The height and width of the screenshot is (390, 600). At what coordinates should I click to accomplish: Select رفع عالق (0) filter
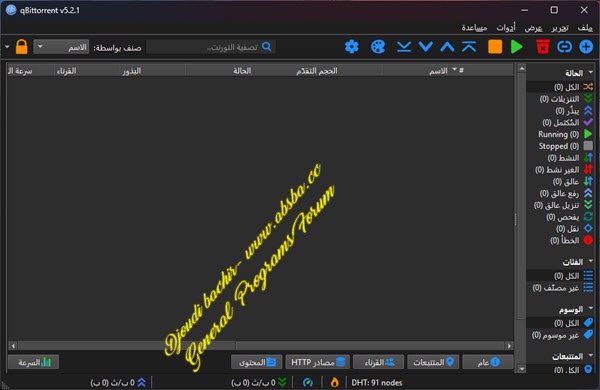(x=566, y=193)
